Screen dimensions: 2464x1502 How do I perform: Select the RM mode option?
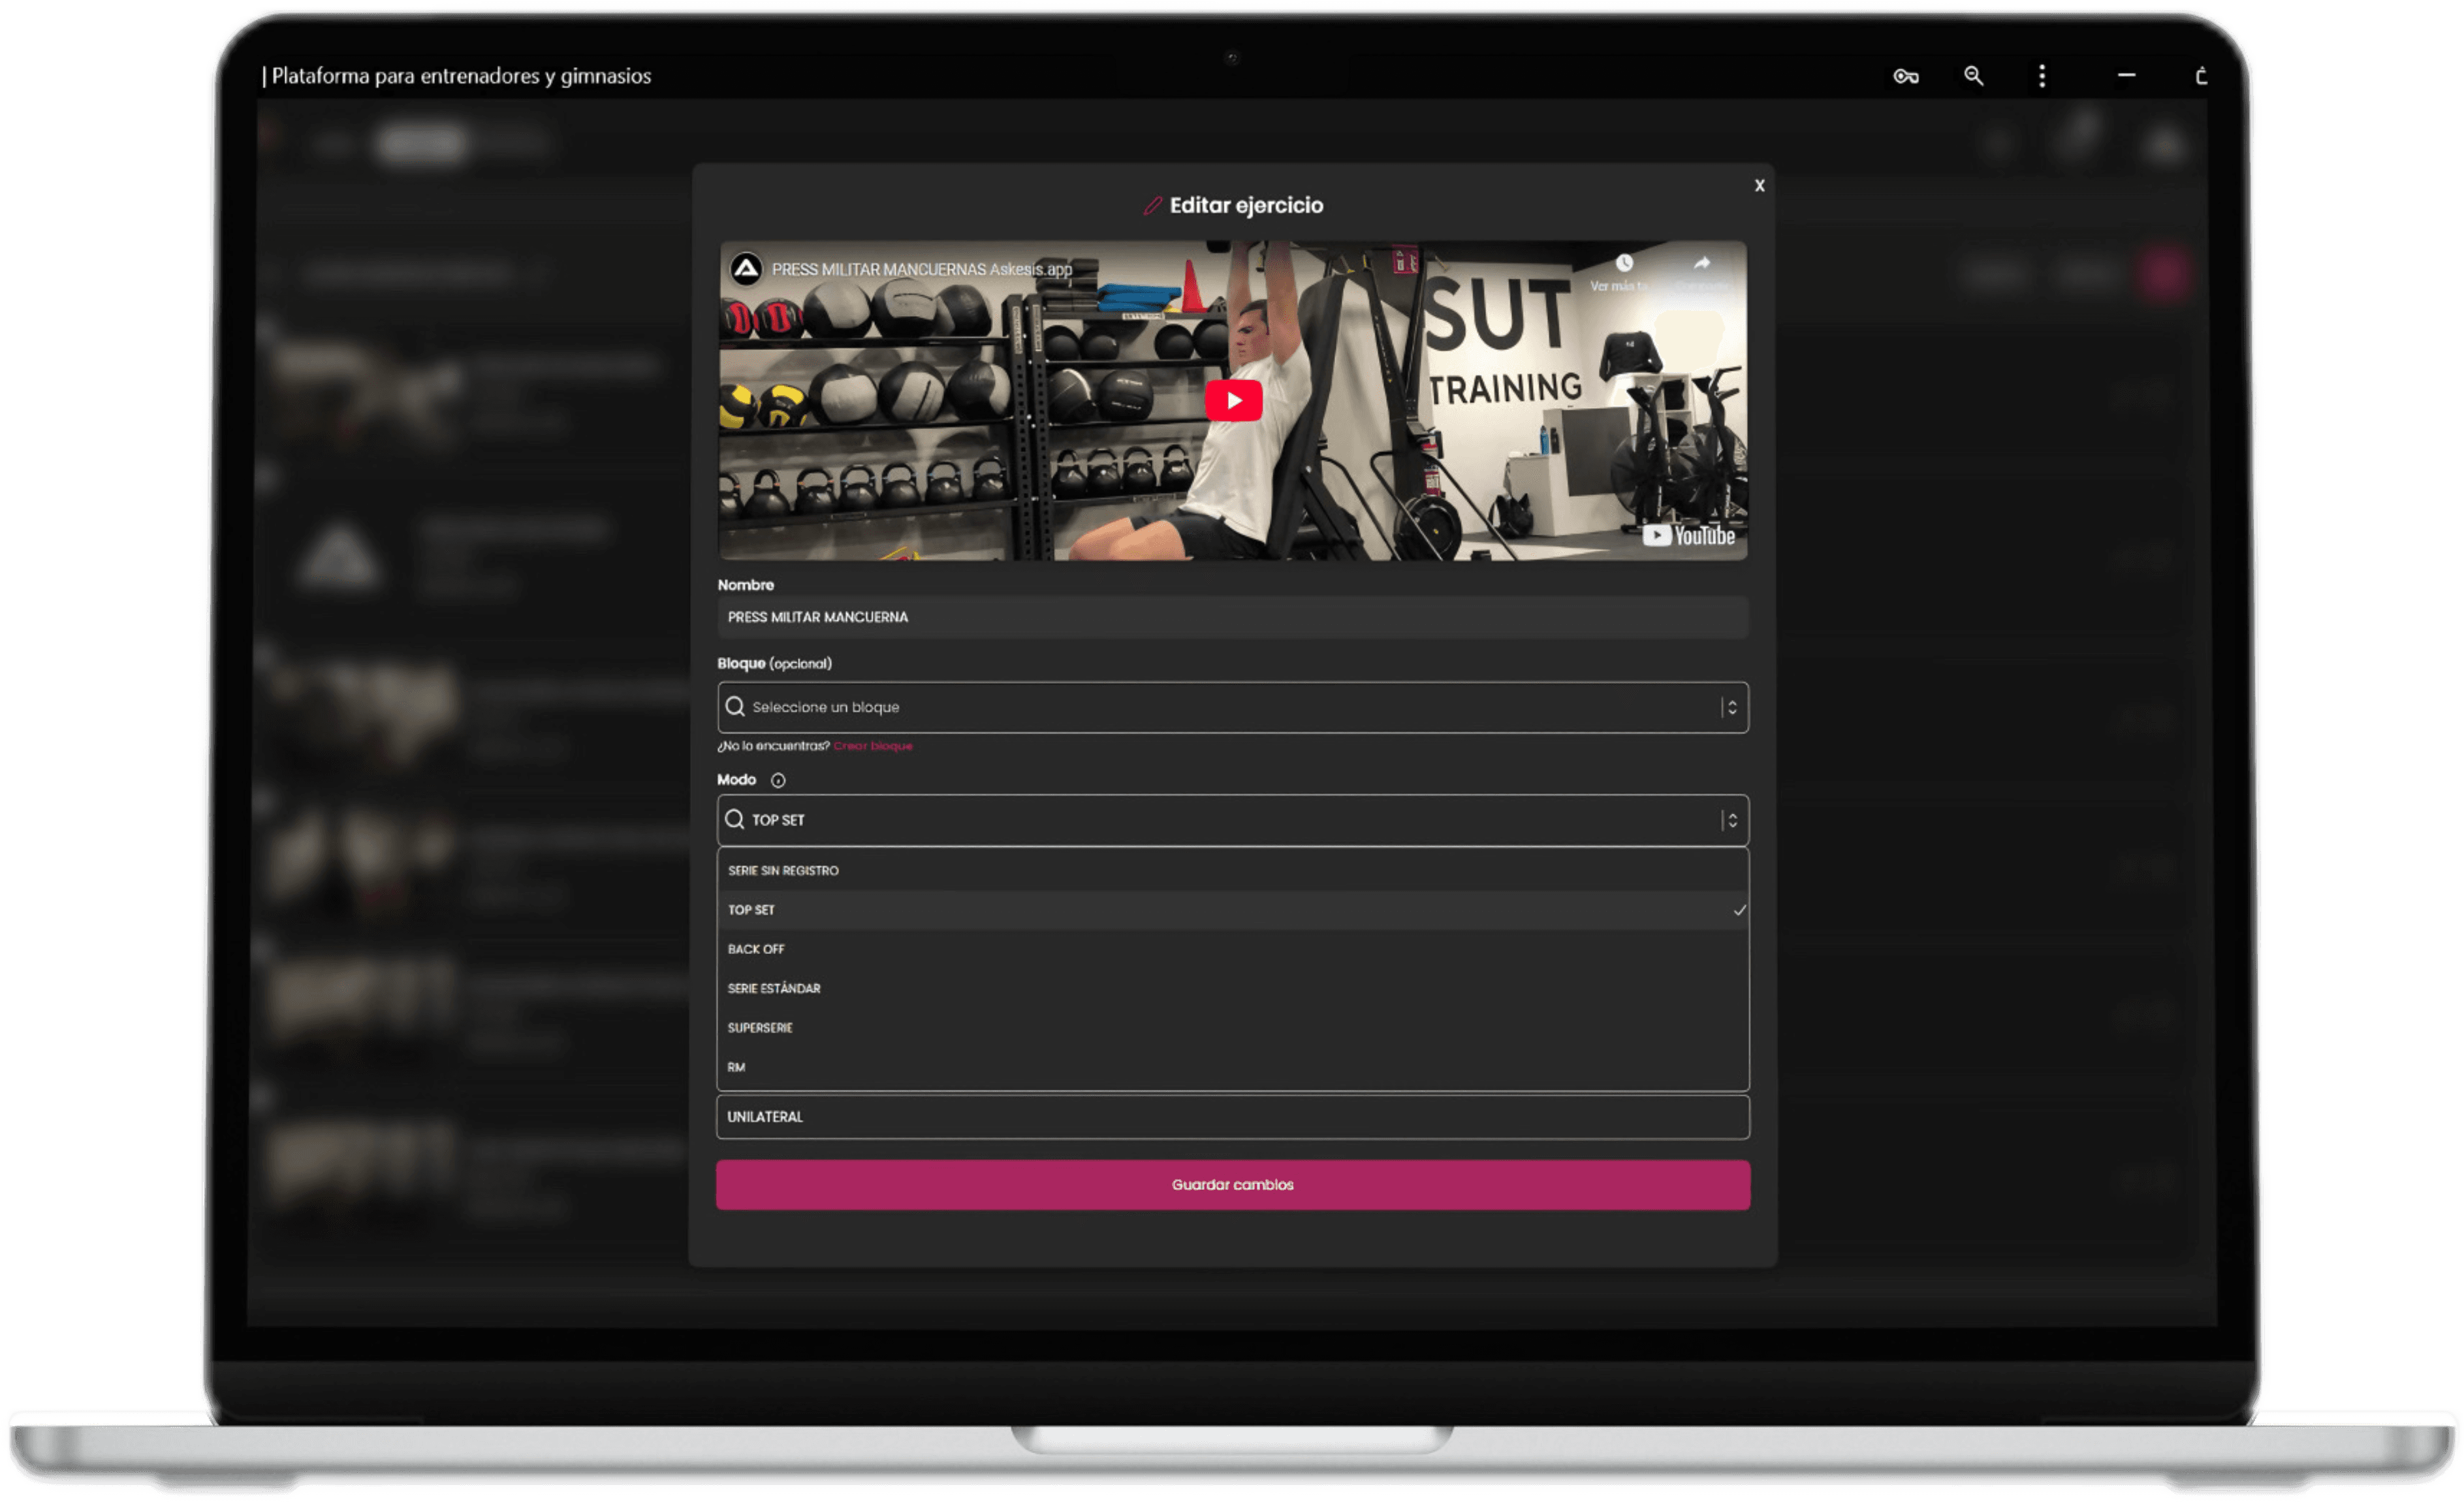coord(736,1067)
